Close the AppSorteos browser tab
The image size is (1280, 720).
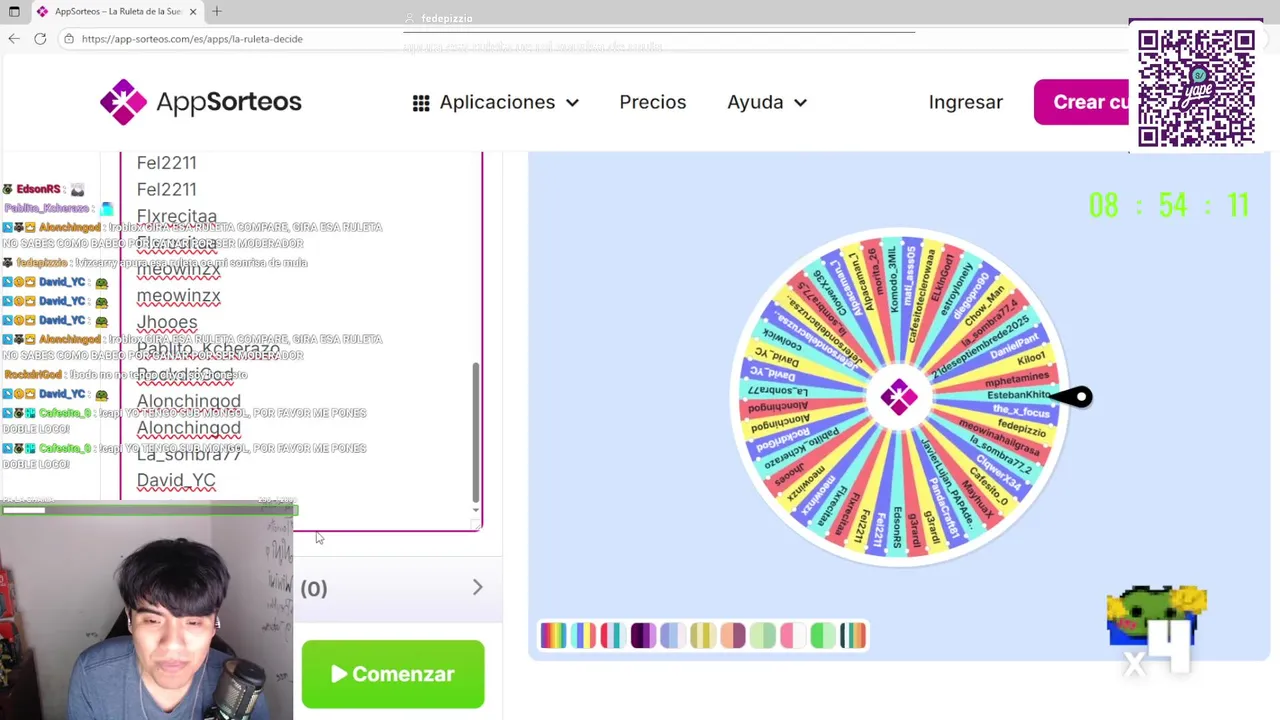pyautogui.click(x=193, y=11)
